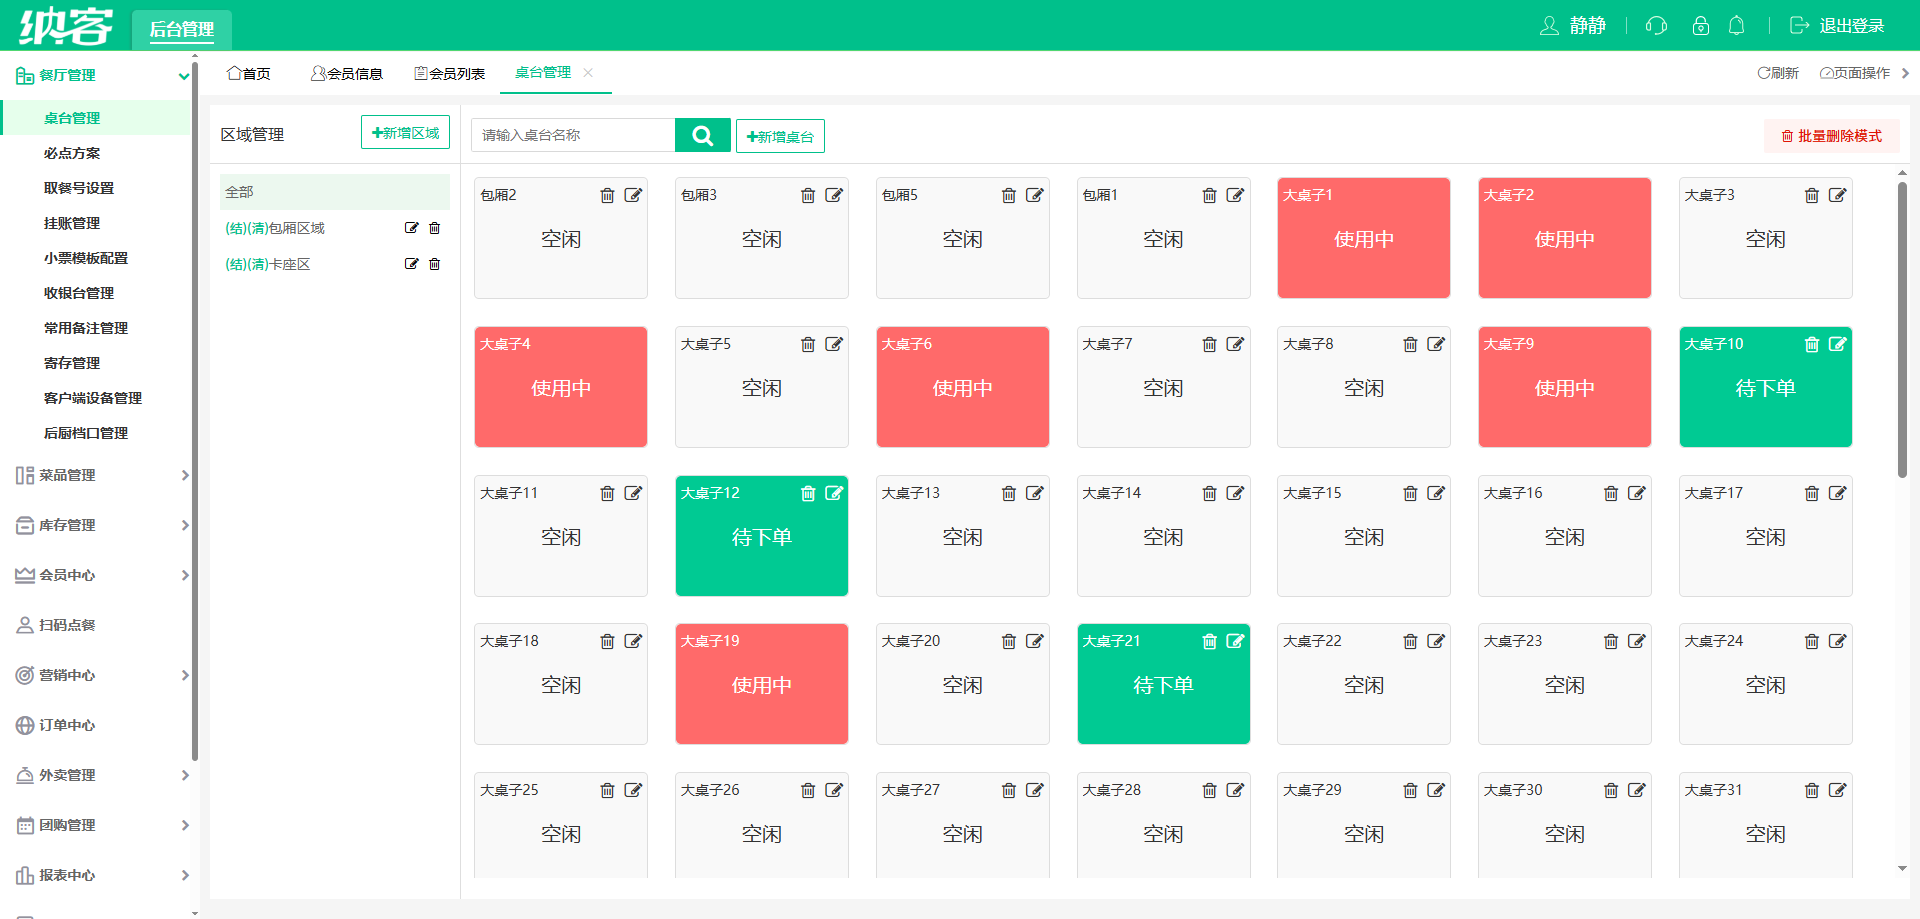This screenshot has height=919, width=1920.
Task: Open the customer service headset icon
Action: point(1656,25)
